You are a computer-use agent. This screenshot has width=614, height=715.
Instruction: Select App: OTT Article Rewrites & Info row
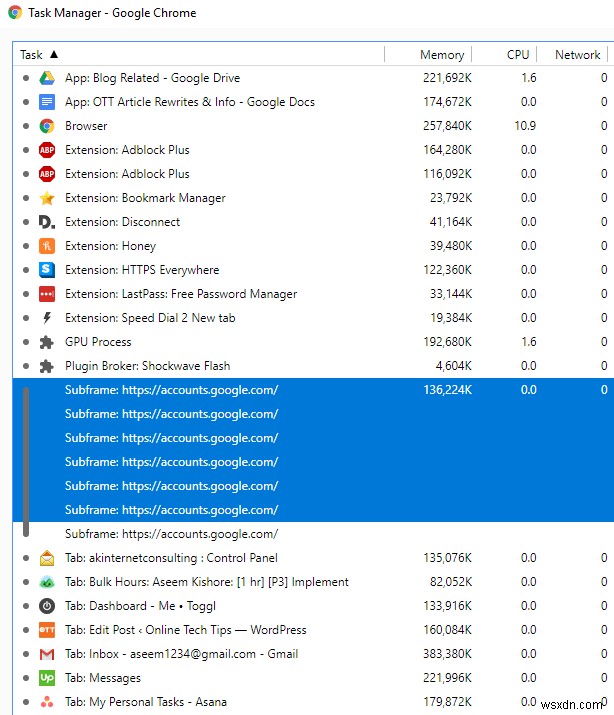click(313, 102)
